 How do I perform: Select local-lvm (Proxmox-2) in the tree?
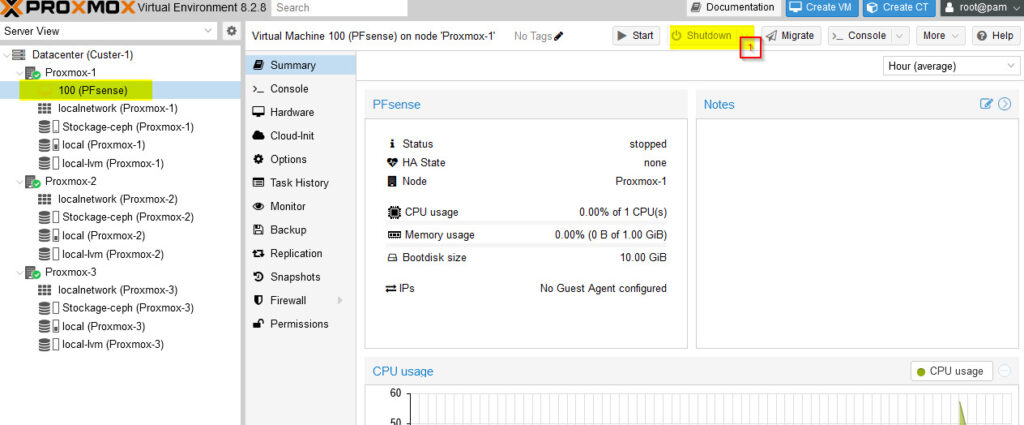tap(120, 254)
